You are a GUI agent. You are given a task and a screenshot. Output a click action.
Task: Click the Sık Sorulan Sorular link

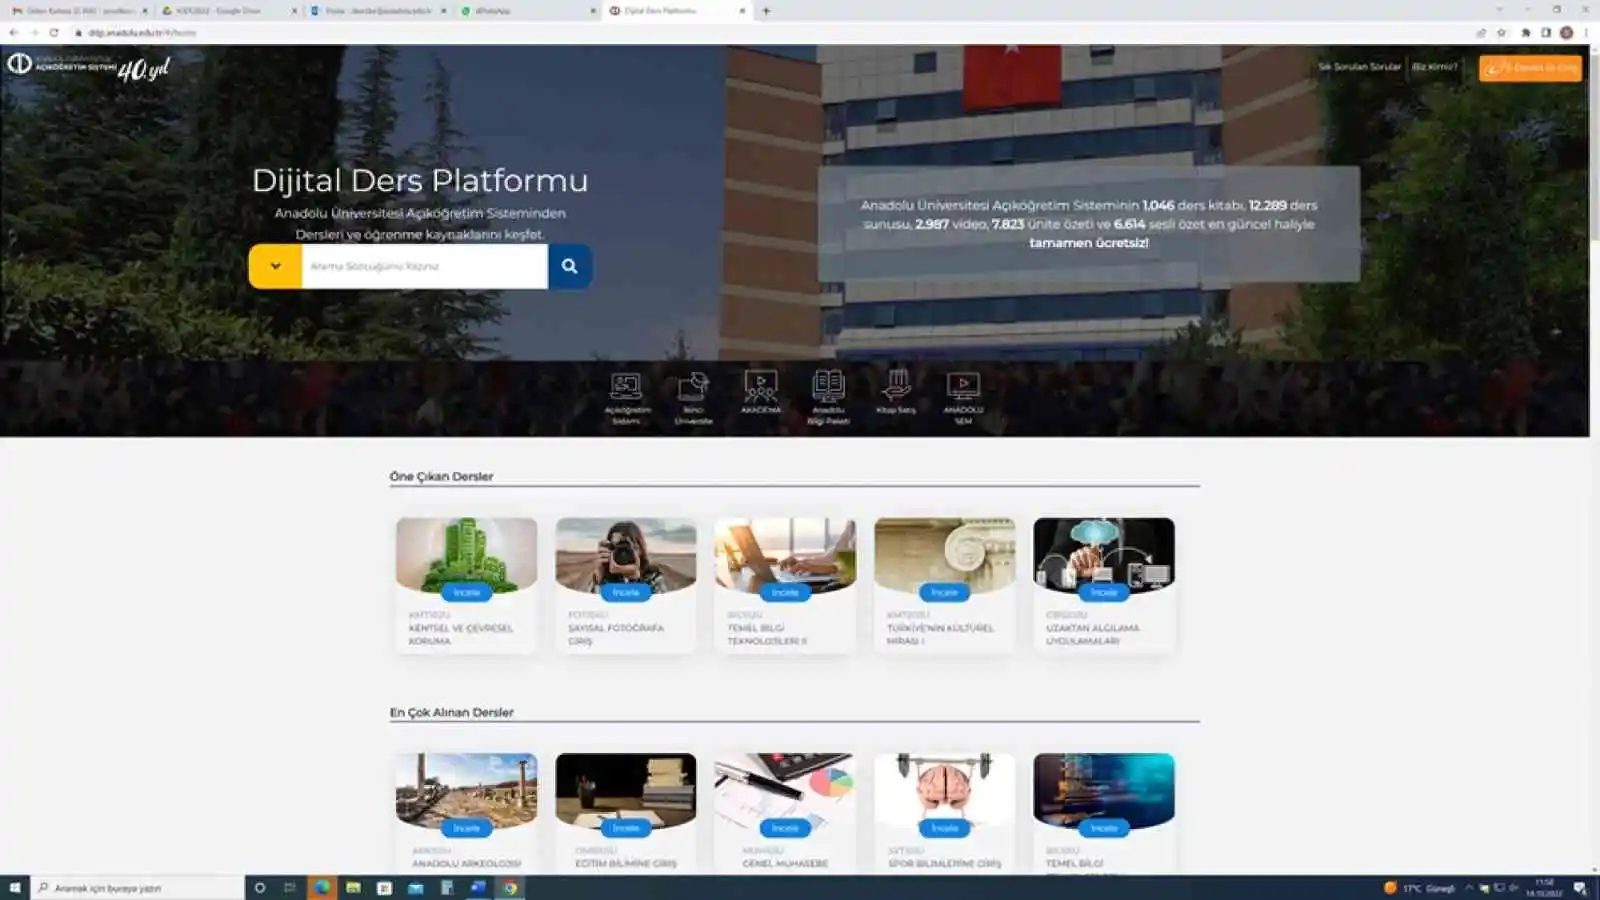coord(1359,67)
